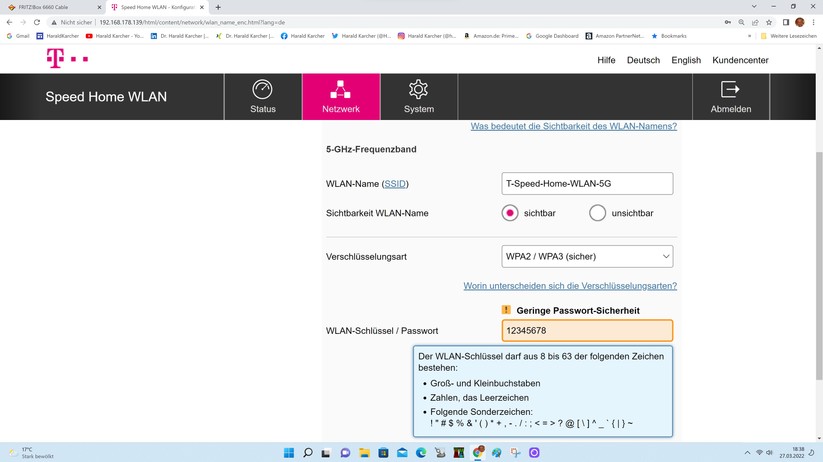Close the Speed Home WLAN tab
Screen dimensions: 823x462
202,7
